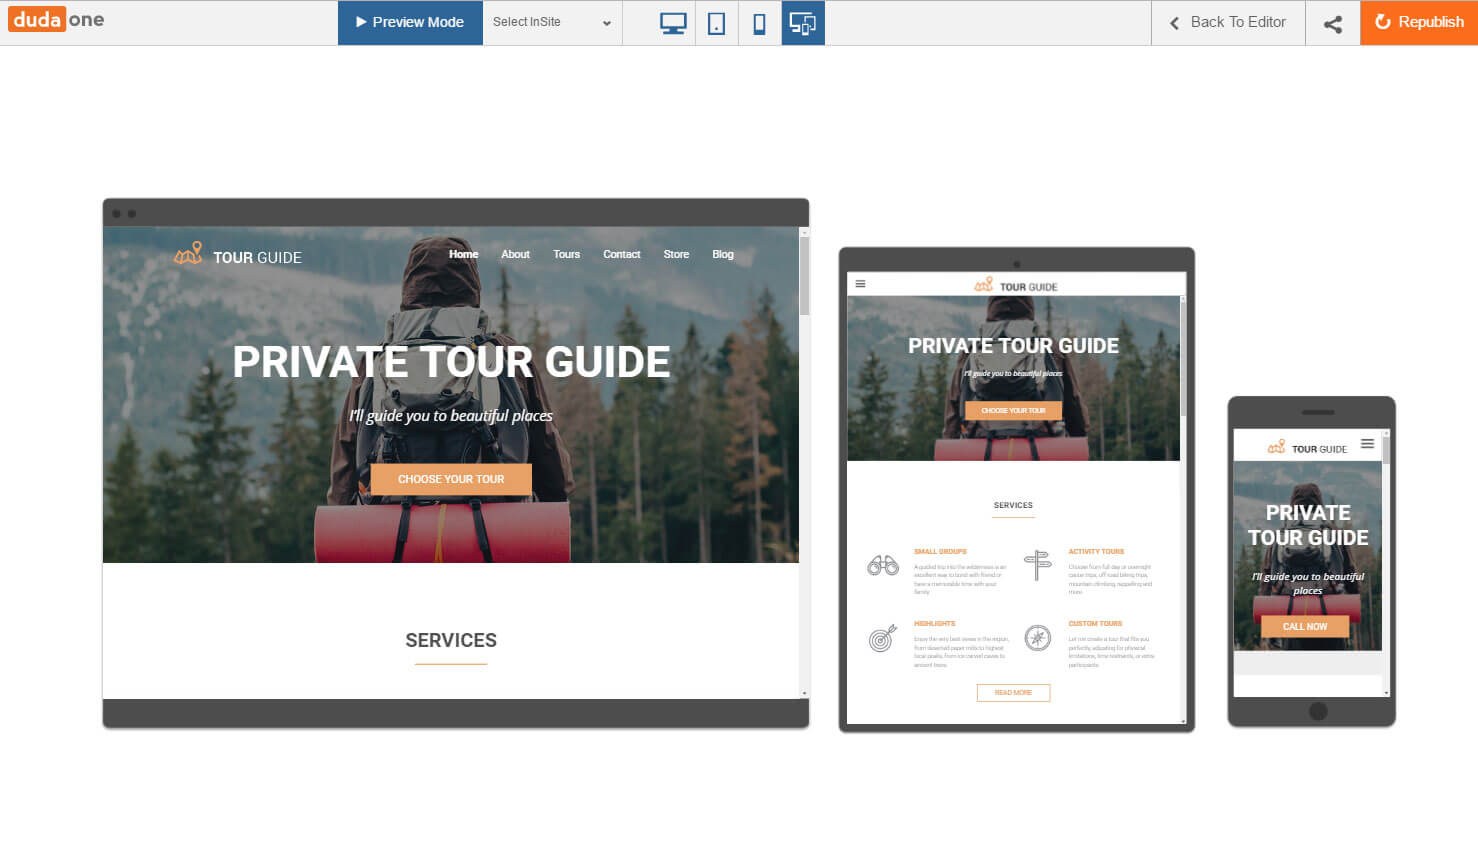Click the desktop preview scrollbar thumb
The width and height of the screenshot is (1478, 860).
pos(804,274)
